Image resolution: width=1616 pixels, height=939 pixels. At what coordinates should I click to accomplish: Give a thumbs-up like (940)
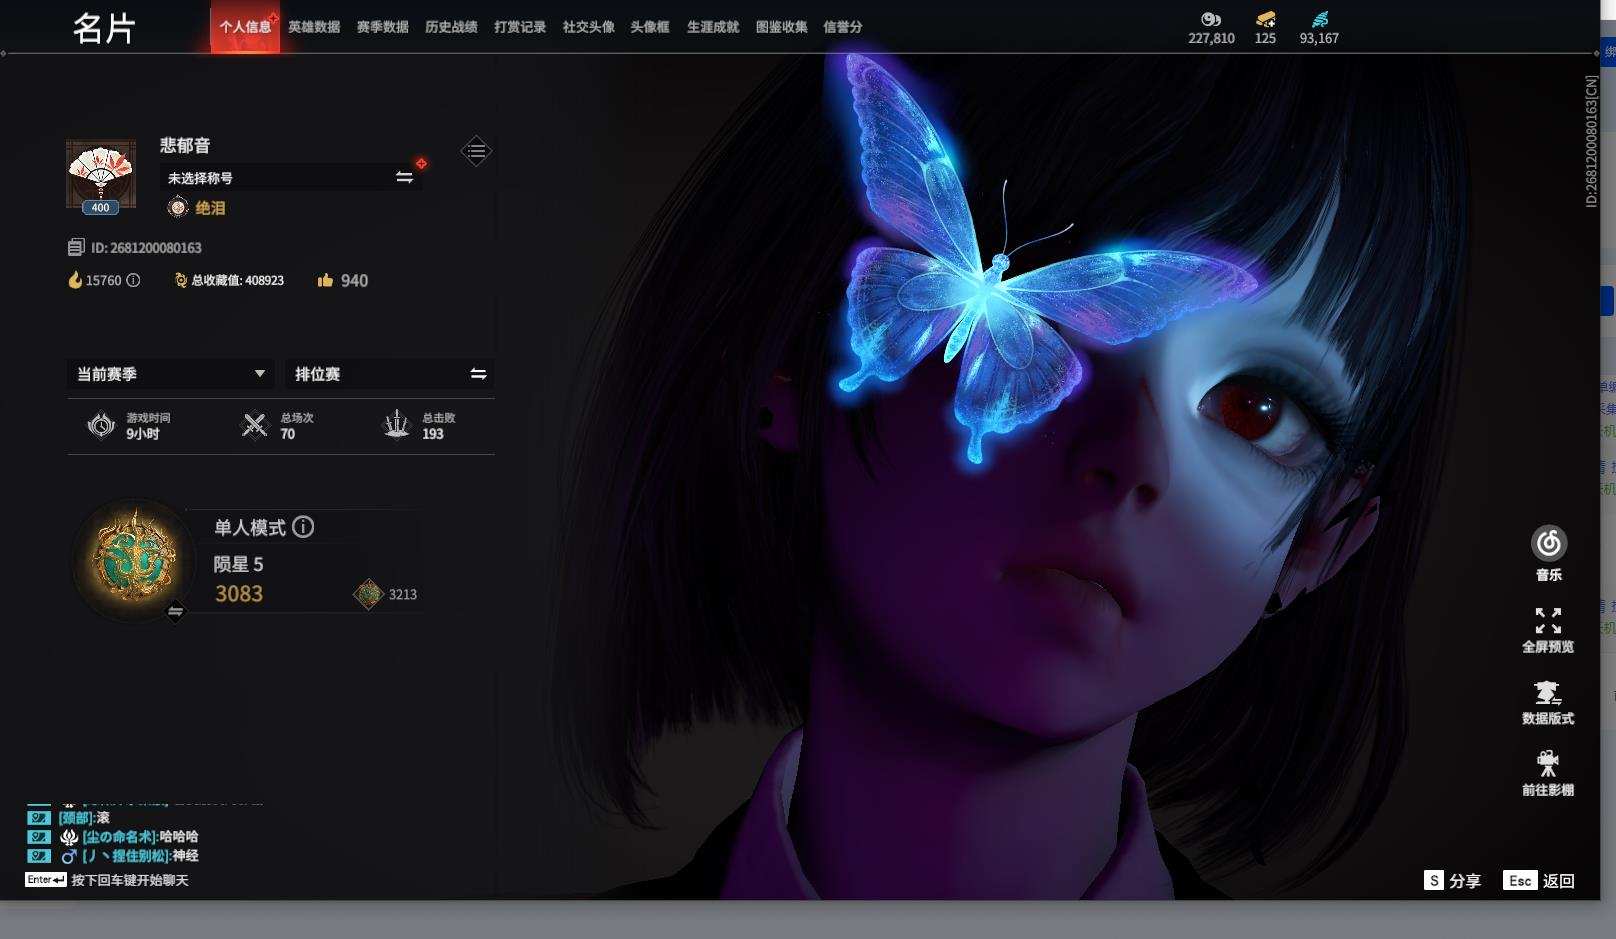[325, 280]
